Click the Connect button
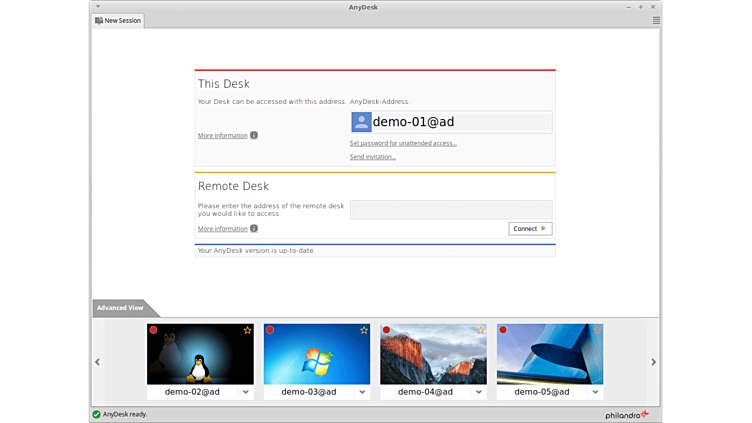This screenshot has height=423, width=752. tap(530, 229)
